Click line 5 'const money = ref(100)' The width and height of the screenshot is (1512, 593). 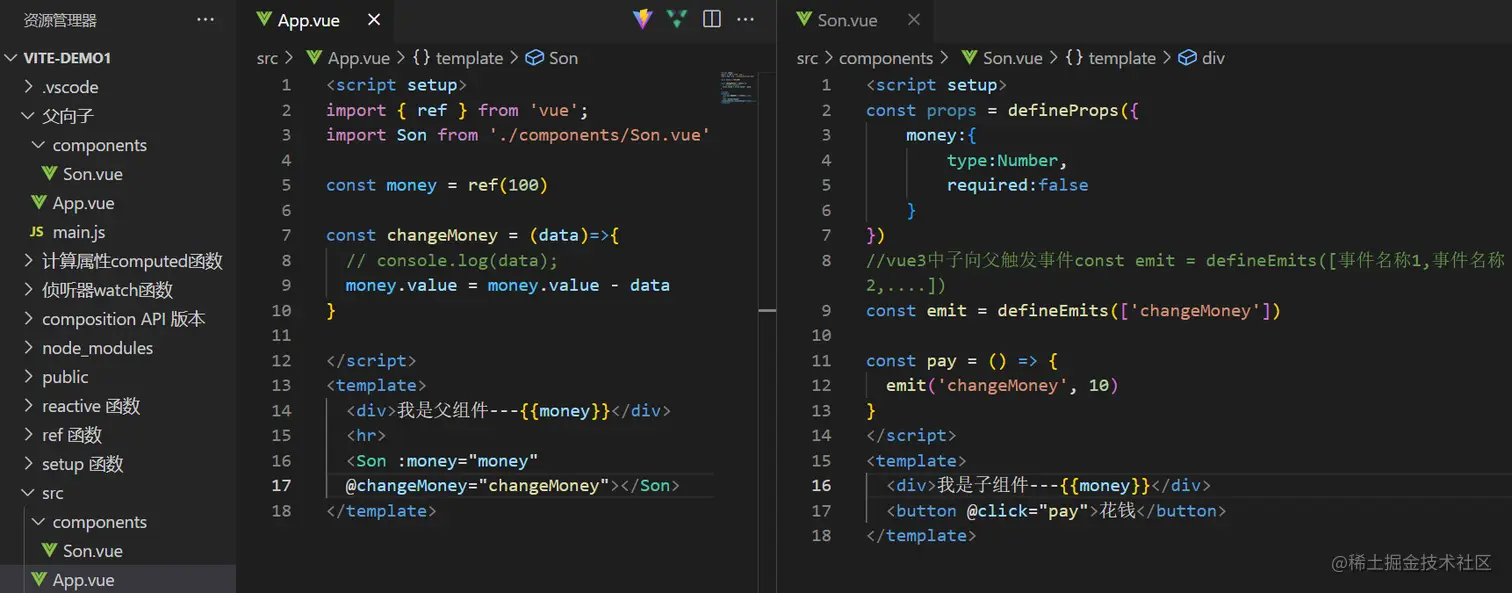click(x=437, y=185)
